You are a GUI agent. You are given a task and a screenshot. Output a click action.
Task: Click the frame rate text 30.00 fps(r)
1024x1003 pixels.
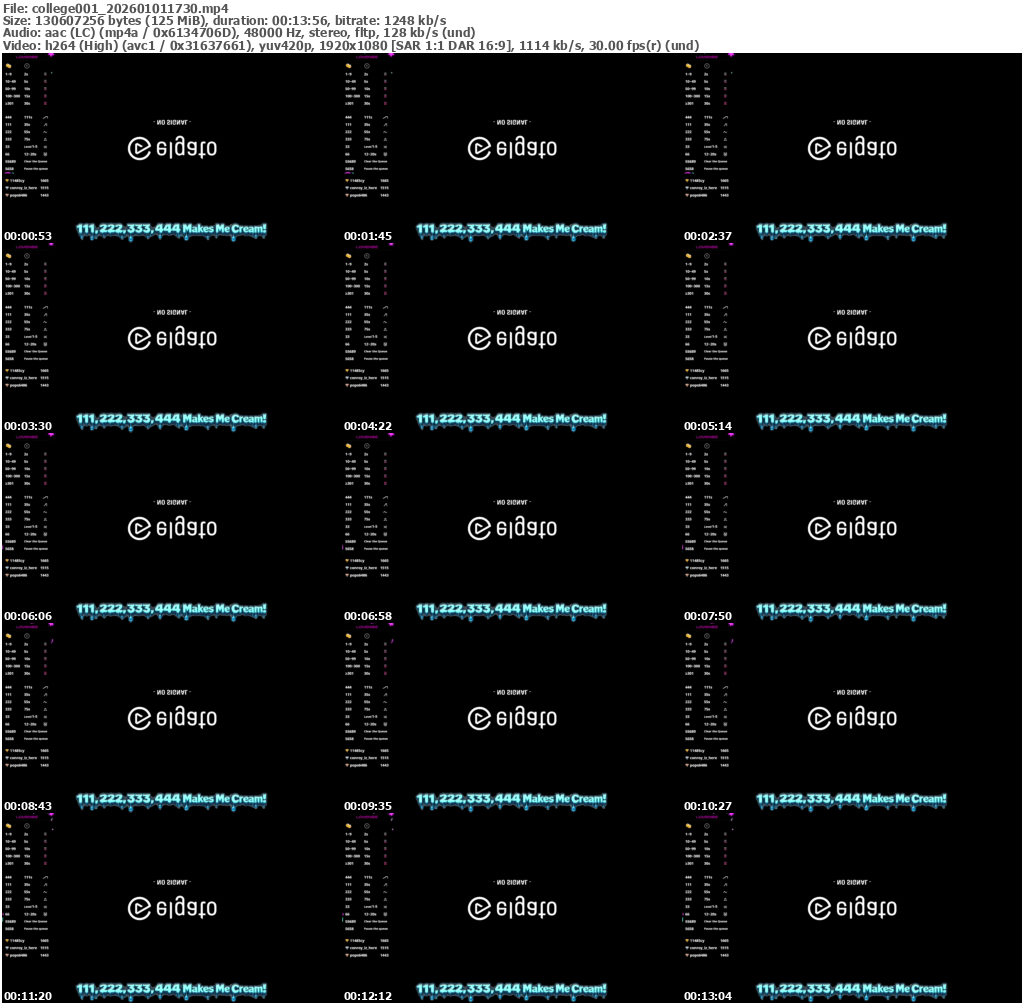[625, 46]
